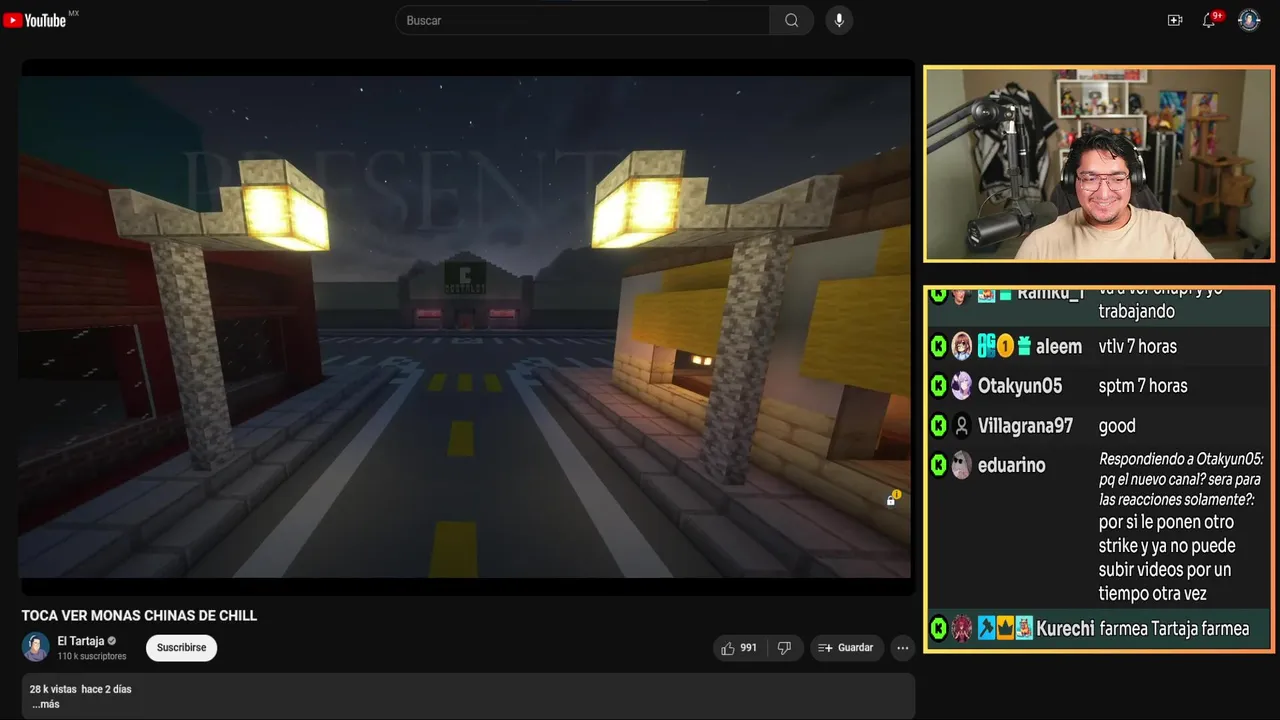Click the 'vtlv 7 horas' message

pyautogui.click(x=1138, y=346)
